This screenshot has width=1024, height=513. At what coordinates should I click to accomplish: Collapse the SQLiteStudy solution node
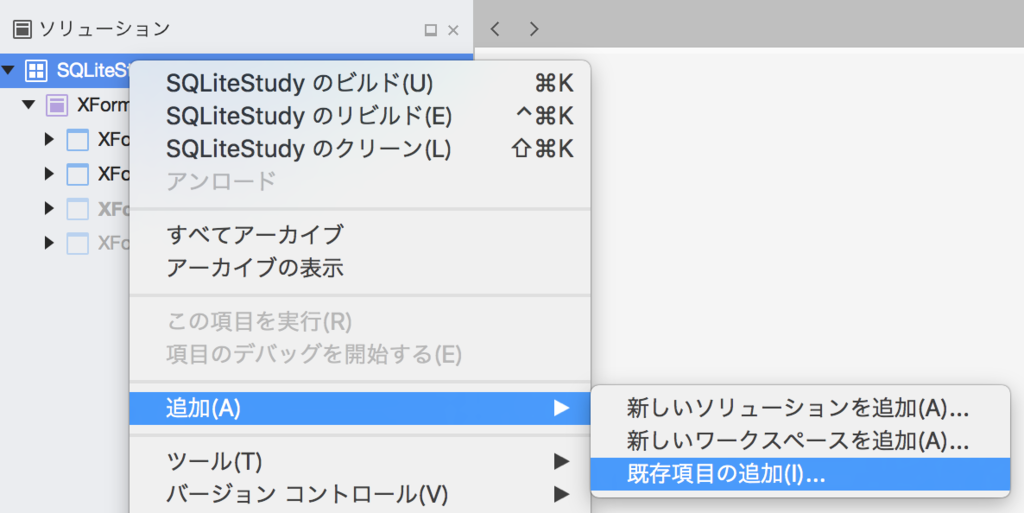coord(8,70)
